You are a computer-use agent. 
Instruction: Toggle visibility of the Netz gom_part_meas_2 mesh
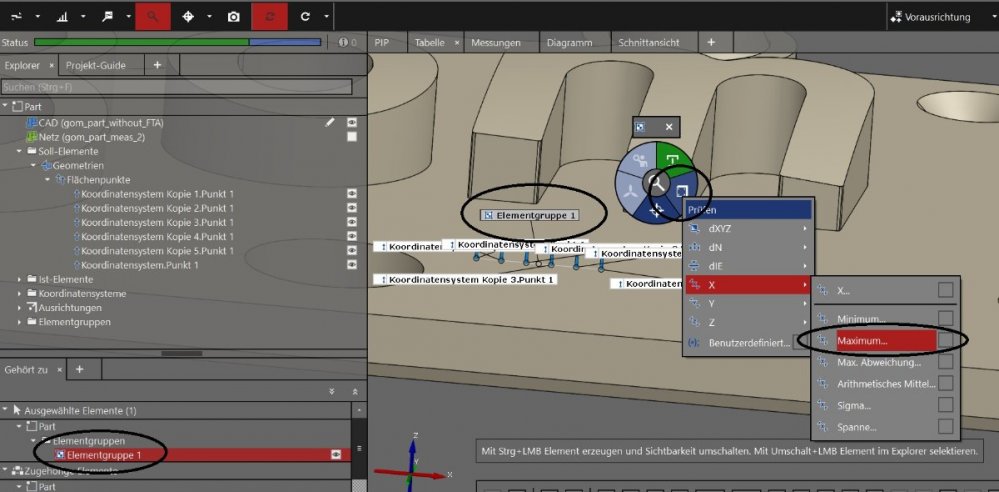[x=352, y=137]
